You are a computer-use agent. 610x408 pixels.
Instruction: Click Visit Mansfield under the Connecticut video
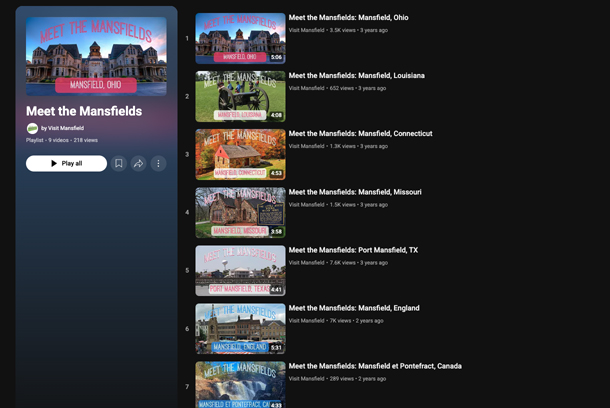click(x=307, y=146)
